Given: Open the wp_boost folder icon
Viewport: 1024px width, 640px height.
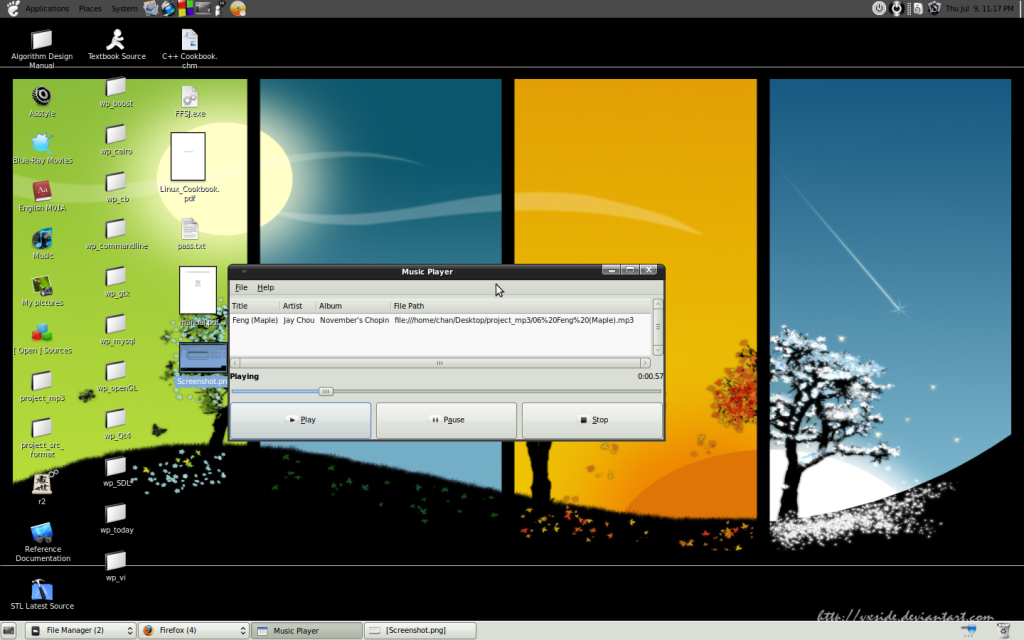Looking at the screenshot, I should [x=116, y=87].
